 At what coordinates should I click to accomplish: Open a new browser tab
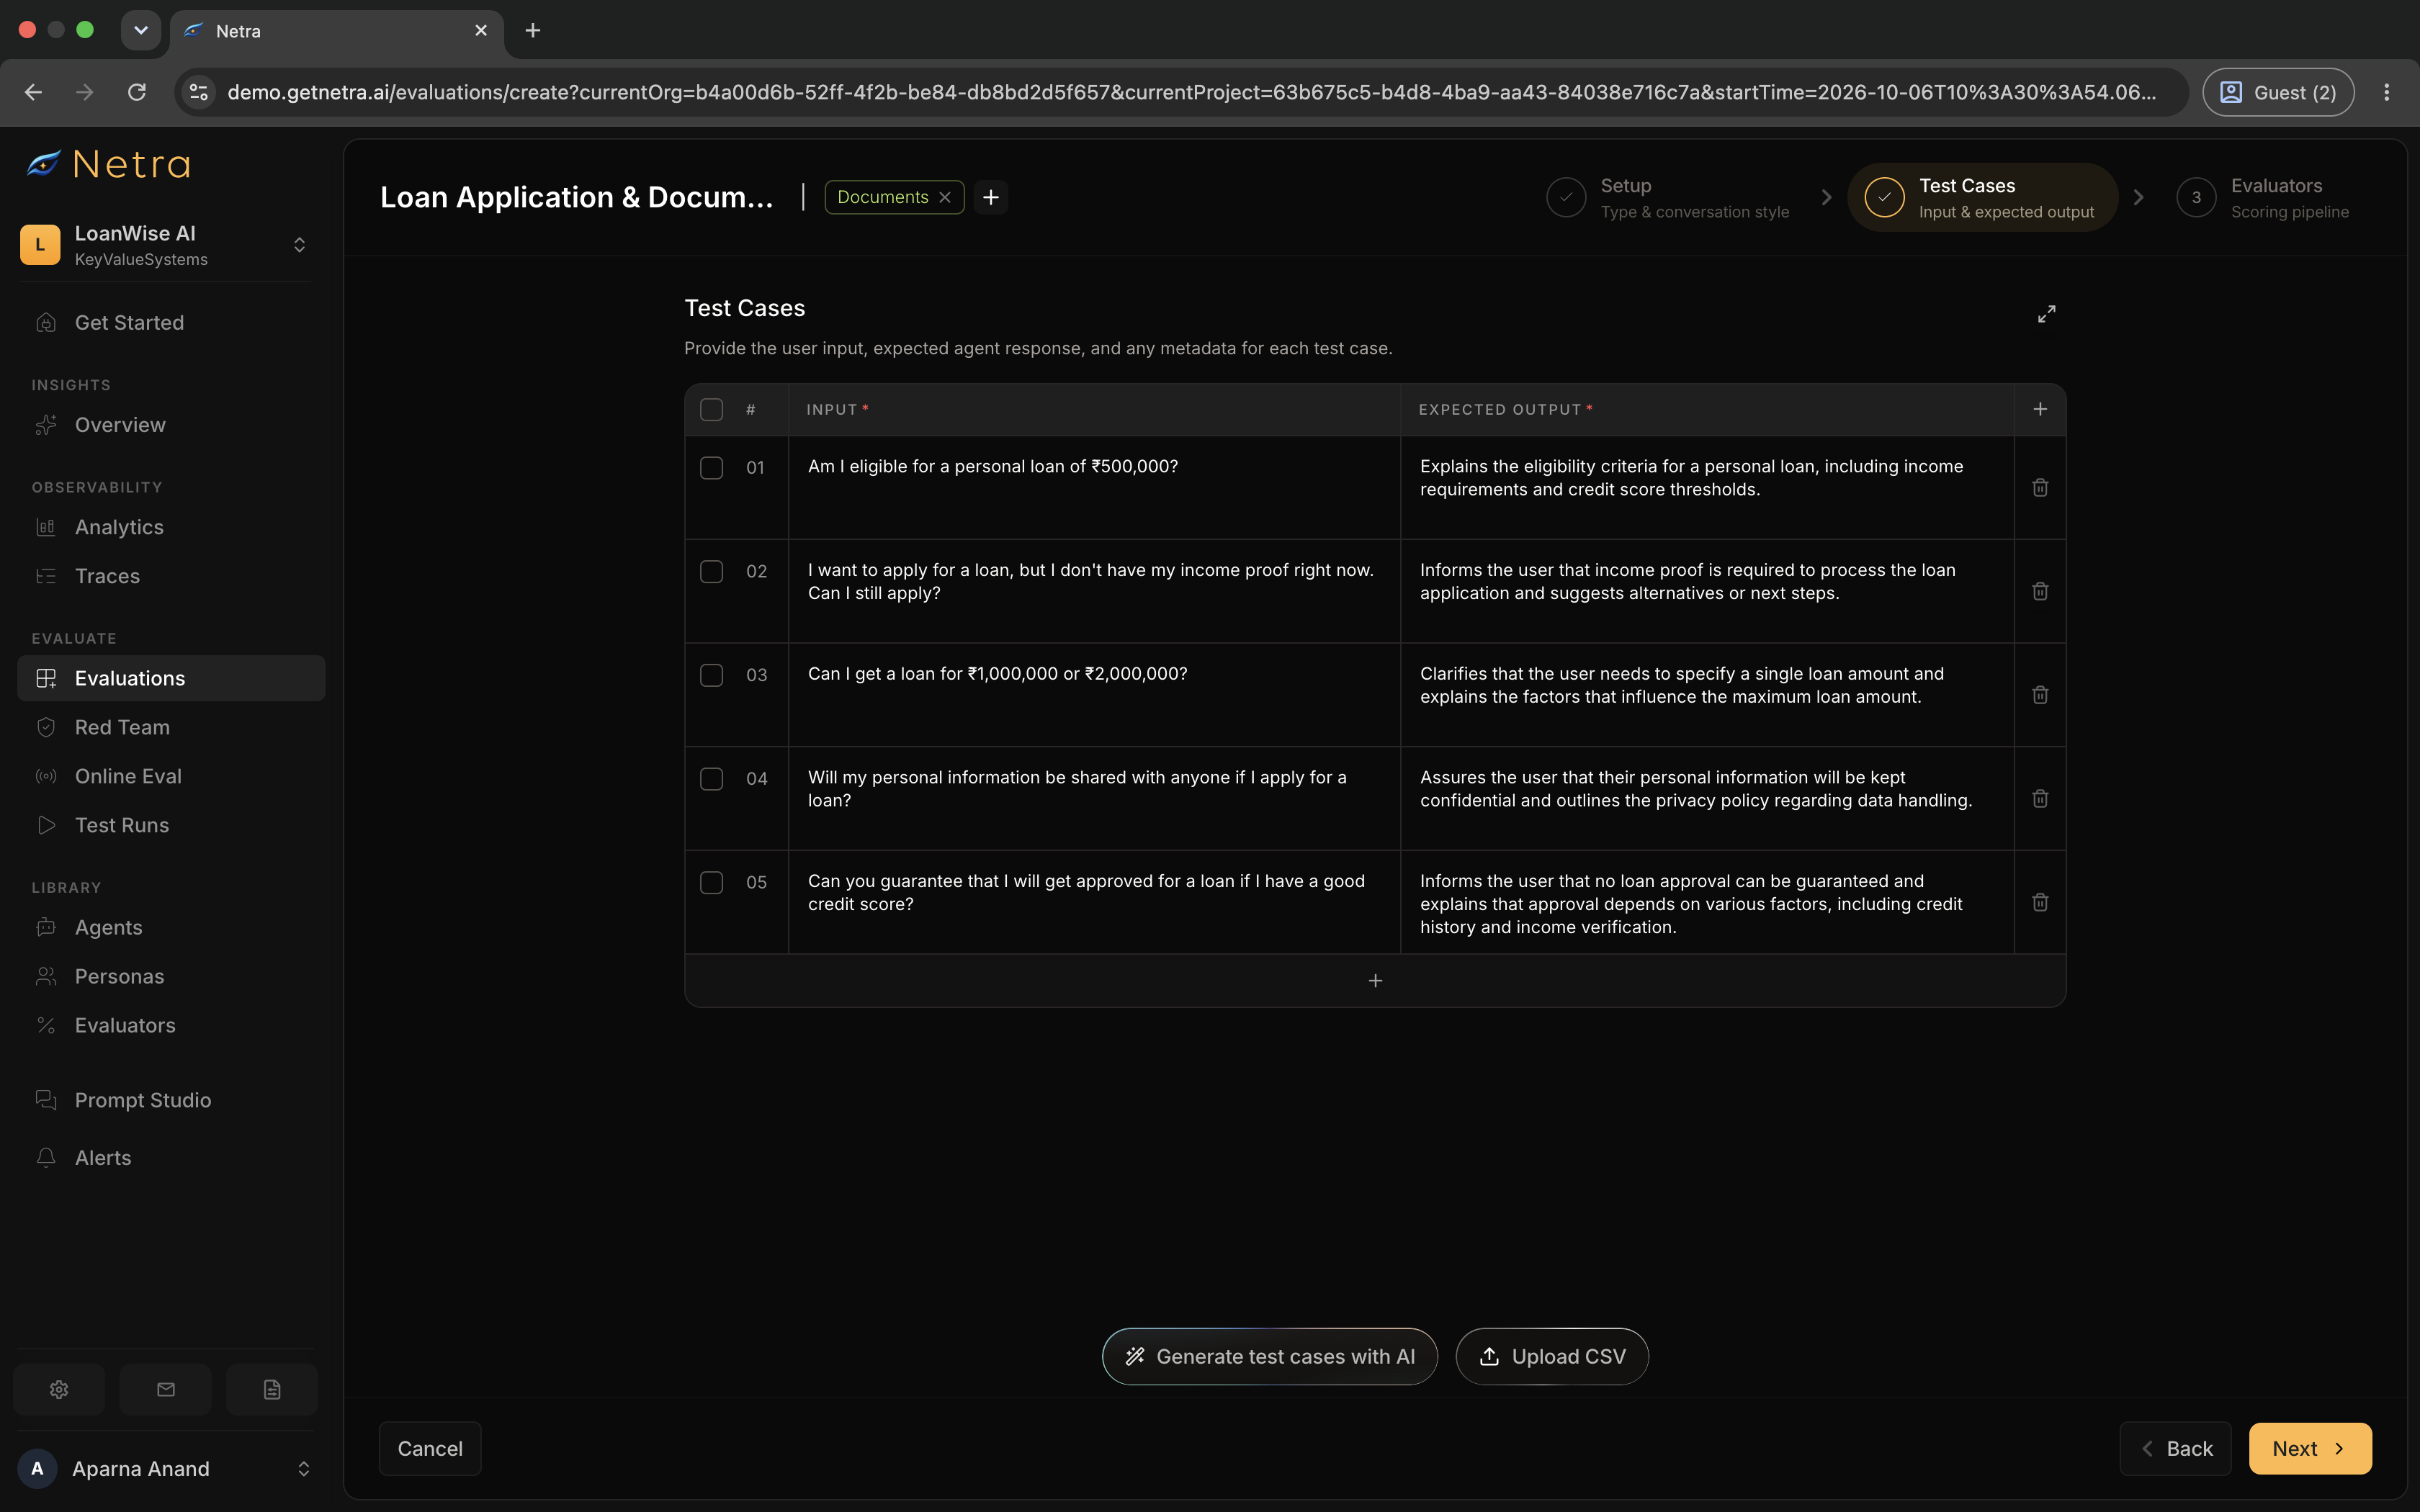[533, 31]
